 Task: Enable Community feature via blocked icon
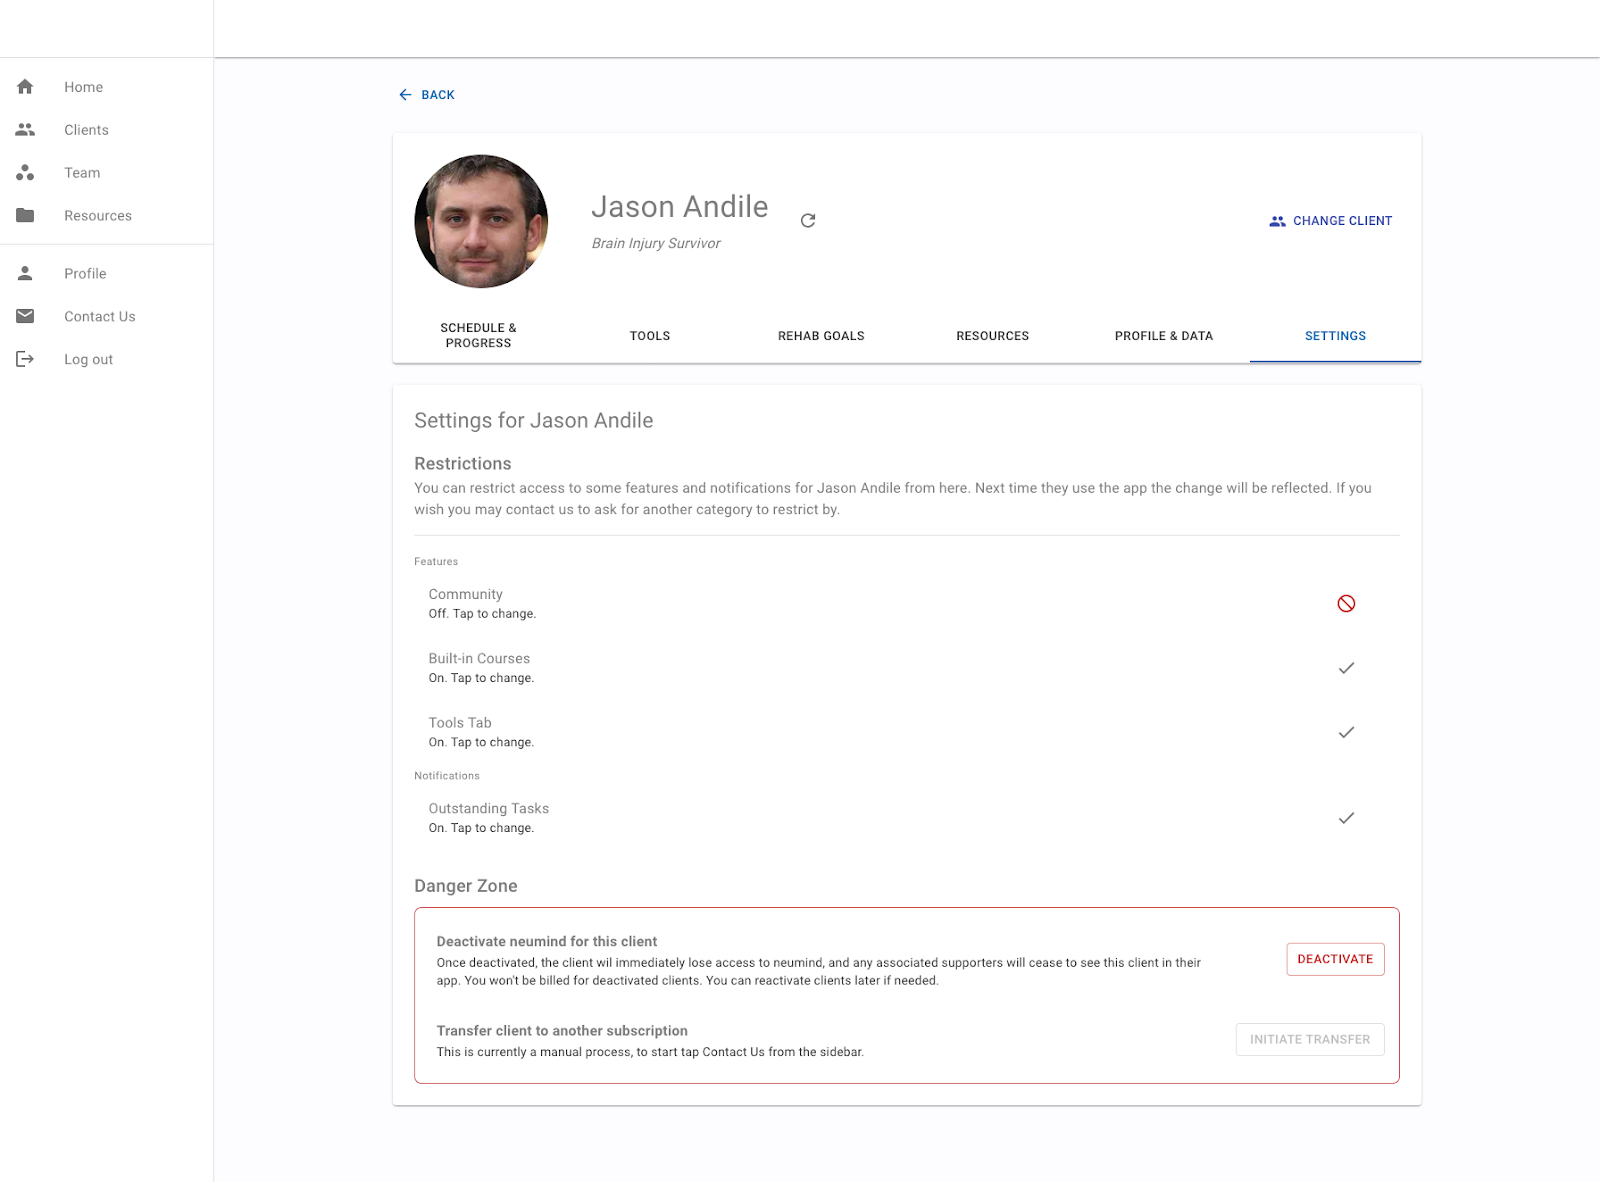(1346, 603)
